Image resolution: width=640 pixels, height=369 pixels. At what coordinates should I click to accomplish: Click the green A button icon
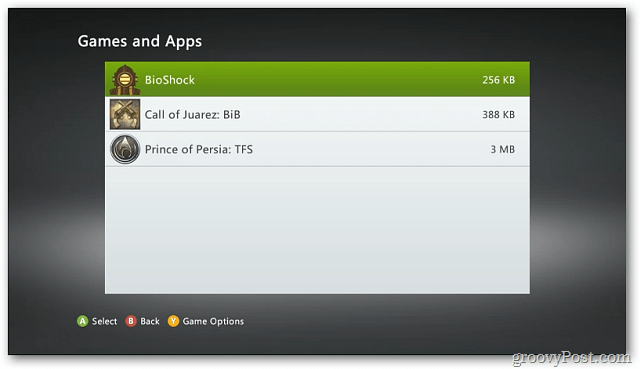[82, 321]
